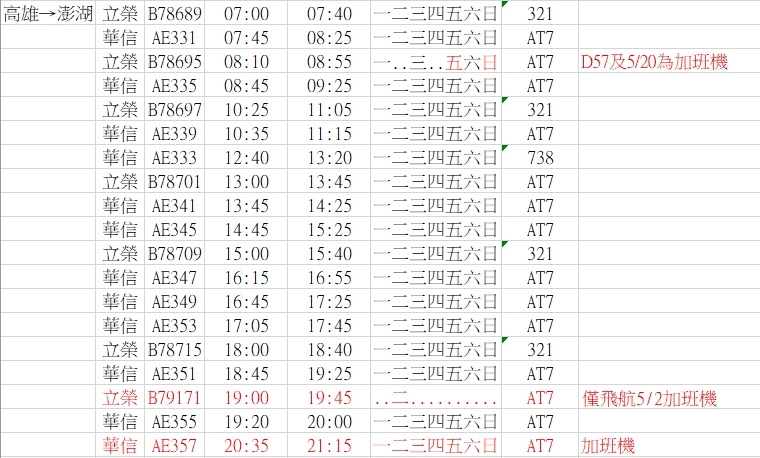Click flight number AE341
This screenshot has width=760, height=458.
tap(174, 205)
